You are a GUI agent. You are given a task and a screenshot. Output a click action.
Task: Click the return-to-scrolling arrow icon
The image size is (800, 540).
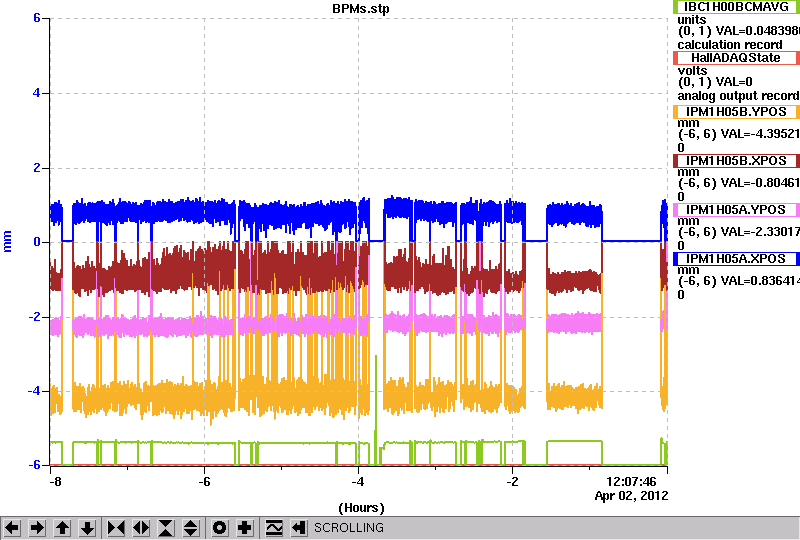(299, 528)
